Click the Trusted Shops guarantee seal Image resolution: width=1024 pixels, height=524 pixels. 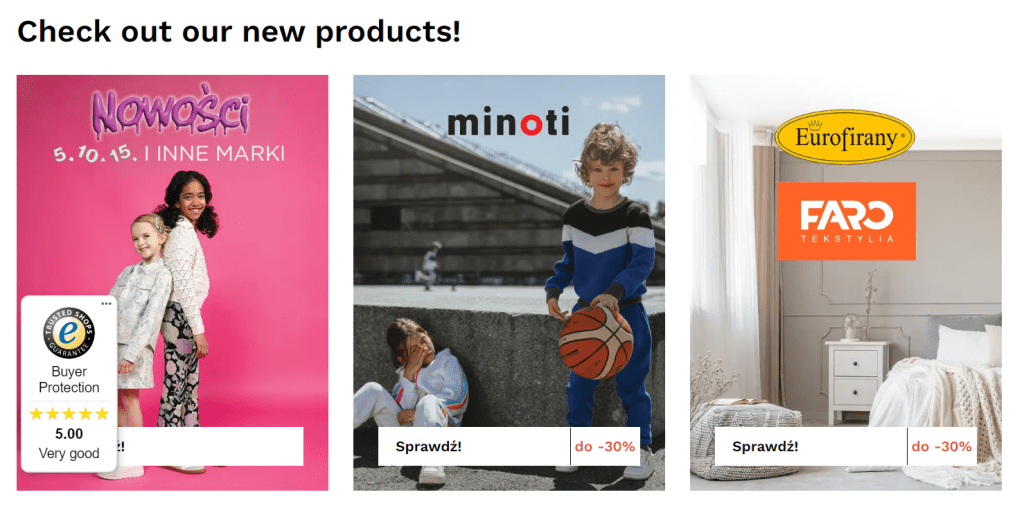(x=69, y=333)
